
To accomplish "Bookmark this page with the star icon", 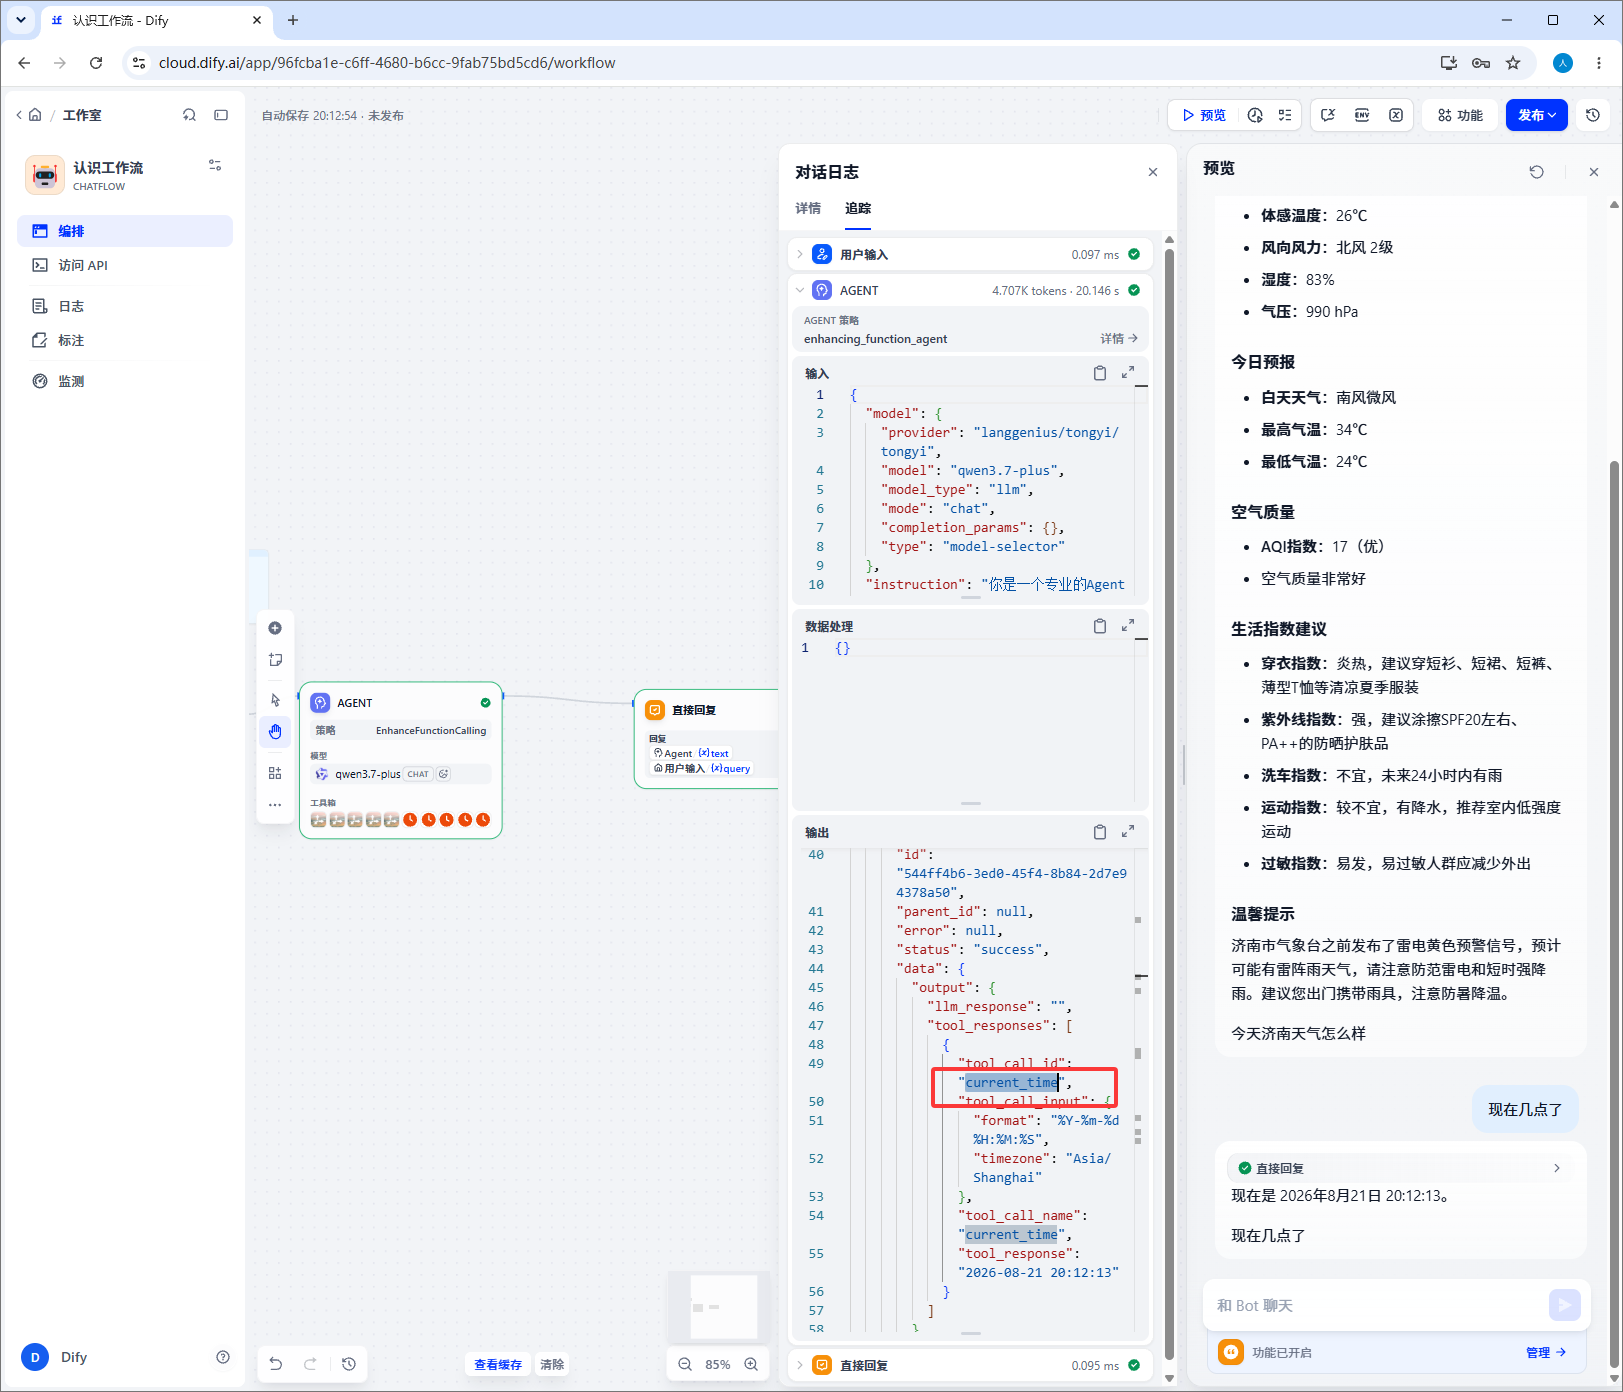I will pyautogui.click(x=1513, y=63).
